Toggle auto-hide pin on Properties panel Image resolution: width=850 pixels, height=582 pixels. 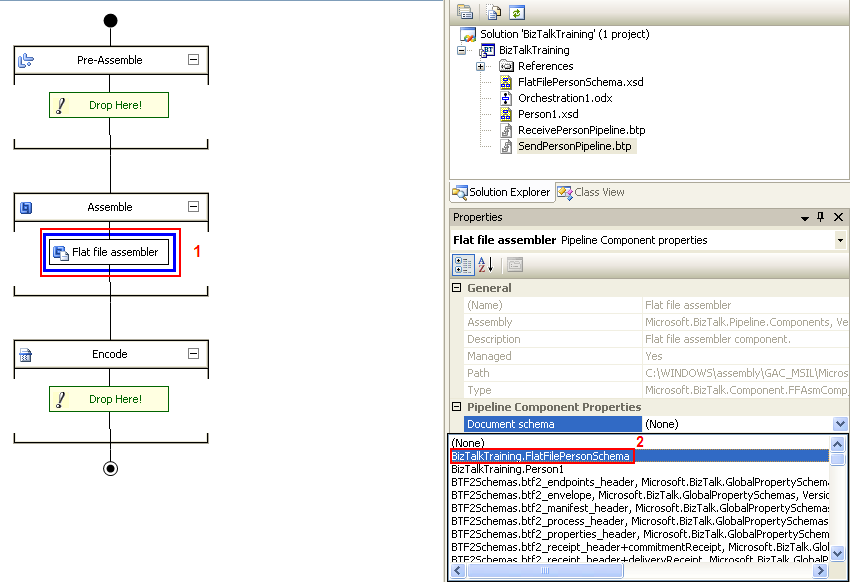pos(821,217)
